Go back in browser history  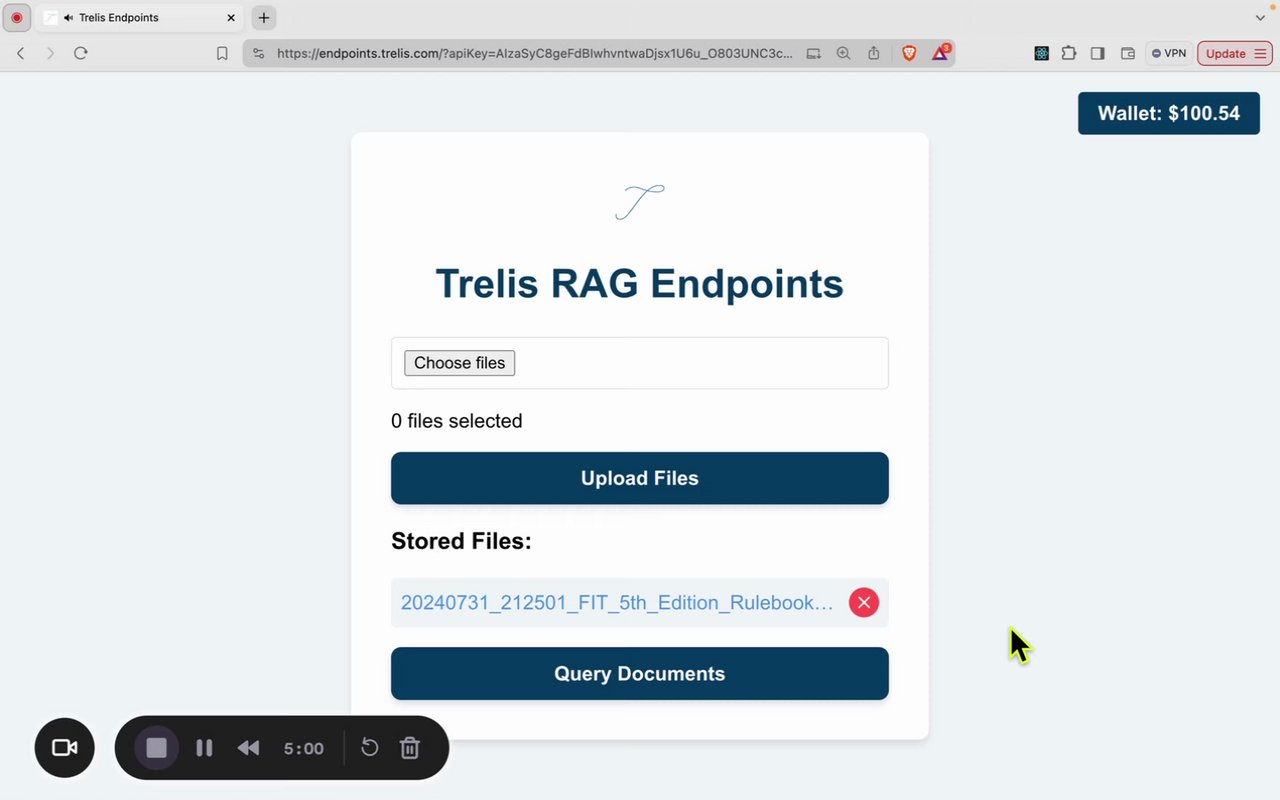pyautogui.click(x=20, y=53)
